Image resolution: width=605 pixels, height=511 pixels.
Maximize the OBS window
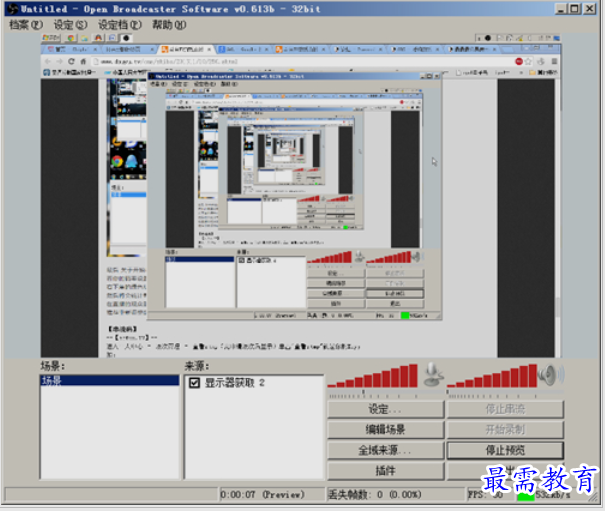[x=575, y=8]
